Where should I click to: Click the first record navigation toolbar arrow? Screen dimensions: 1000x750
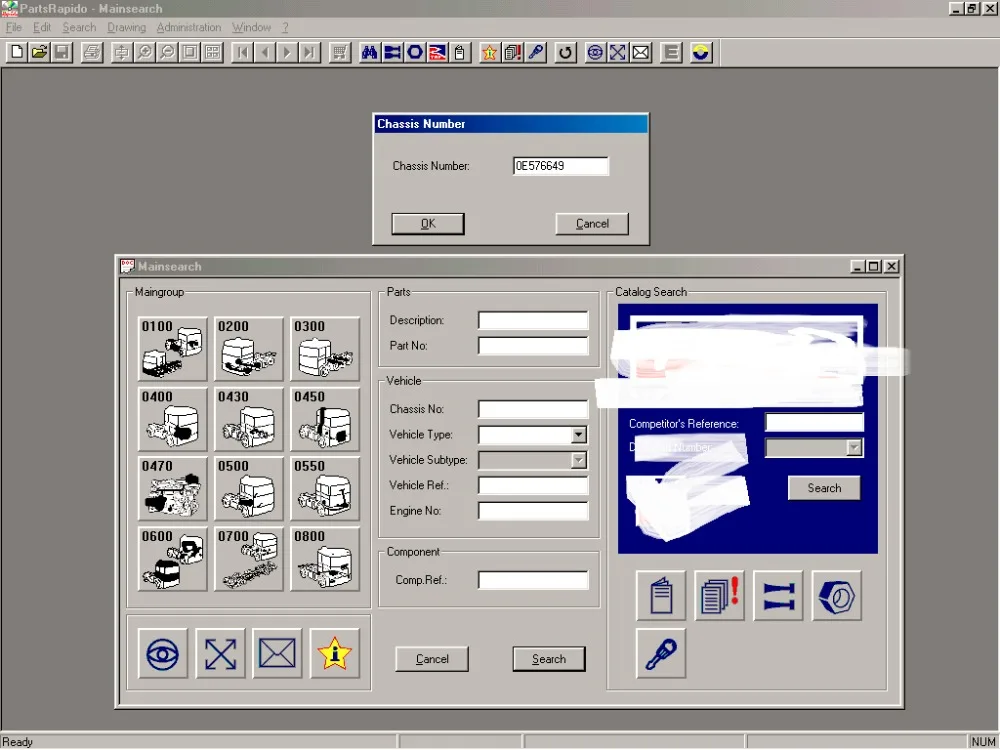click(242, 52)
